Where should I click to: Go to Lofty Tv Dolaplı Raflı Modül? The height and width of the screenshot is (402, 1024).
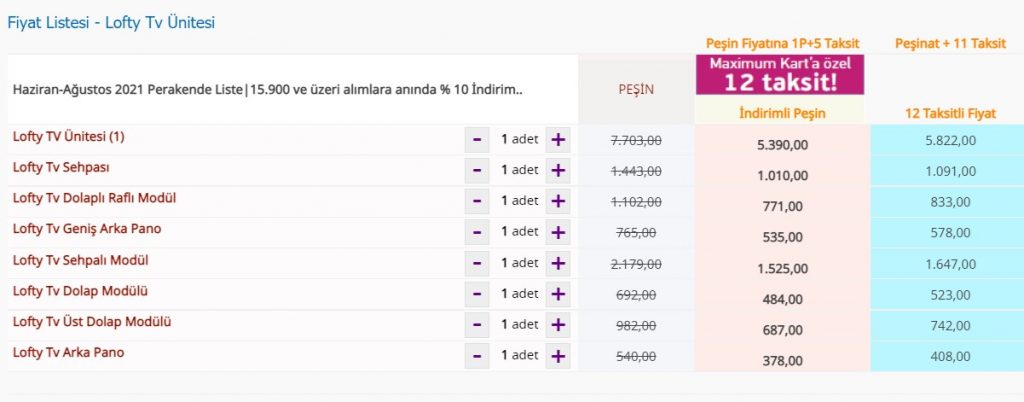(94, 198)
